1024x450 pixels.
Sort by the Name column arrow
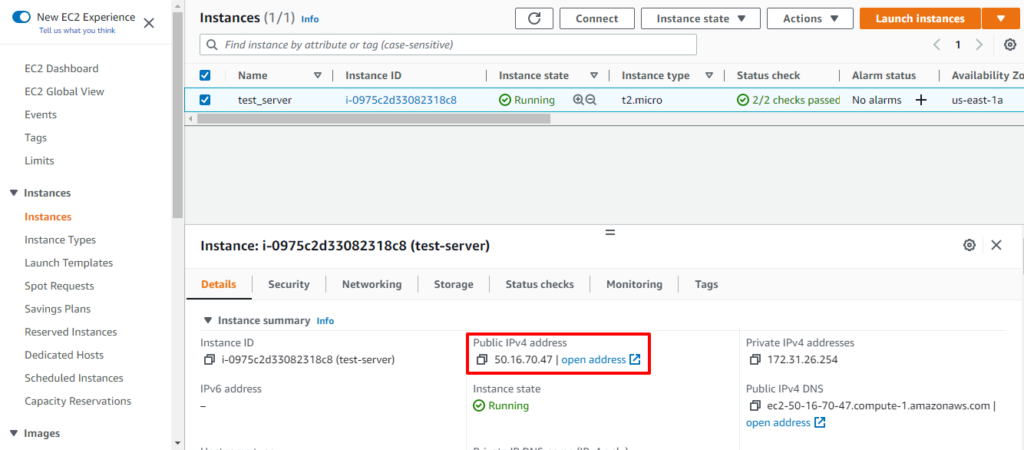pos(318,76)
